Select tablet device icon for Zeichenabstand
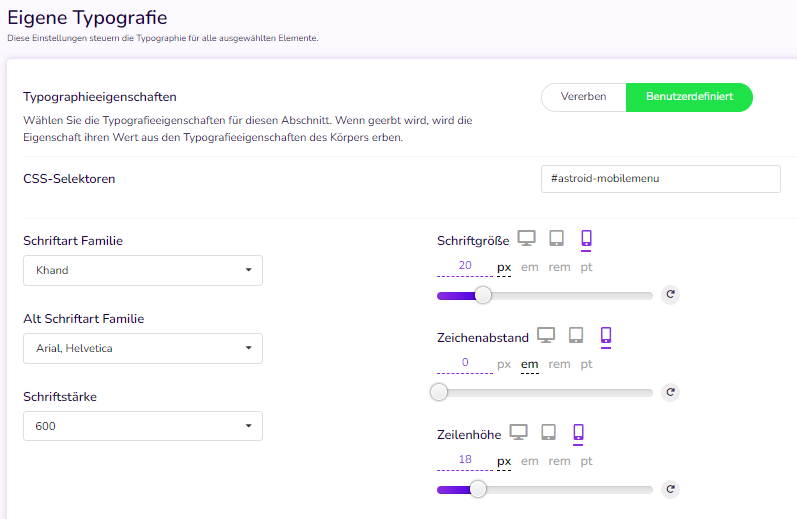 [576, 335]
